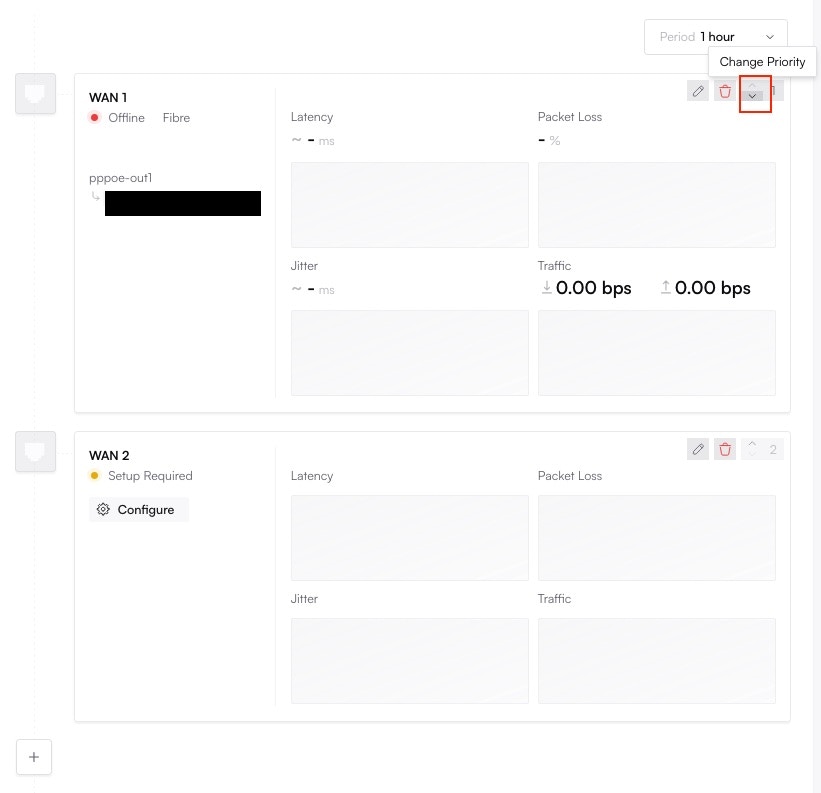Open the WAN 2 Jitter chart
This screenshot has height=793, width=821.
409,661
